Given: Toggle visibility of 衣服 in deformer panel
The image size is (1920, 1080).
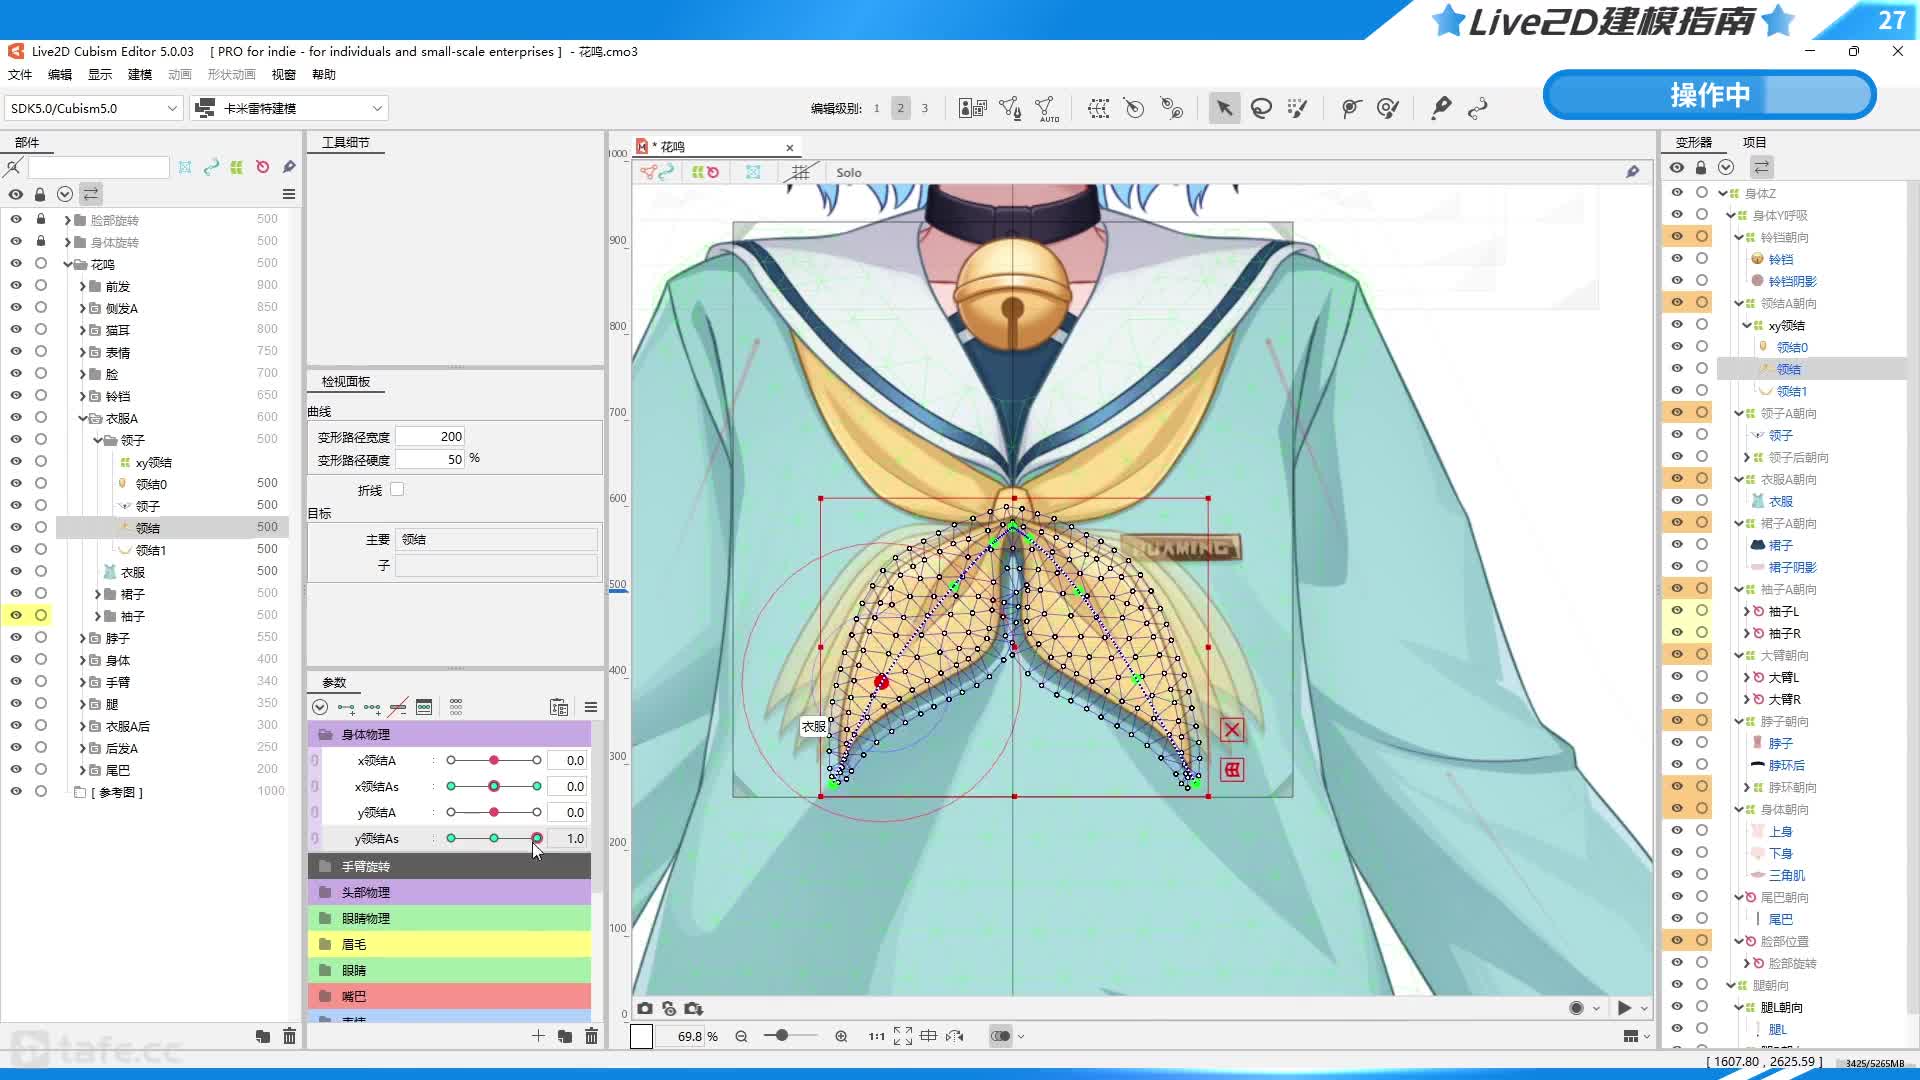Looking at the screenshot, I should pyautogui.click(x=1677, y=500).
